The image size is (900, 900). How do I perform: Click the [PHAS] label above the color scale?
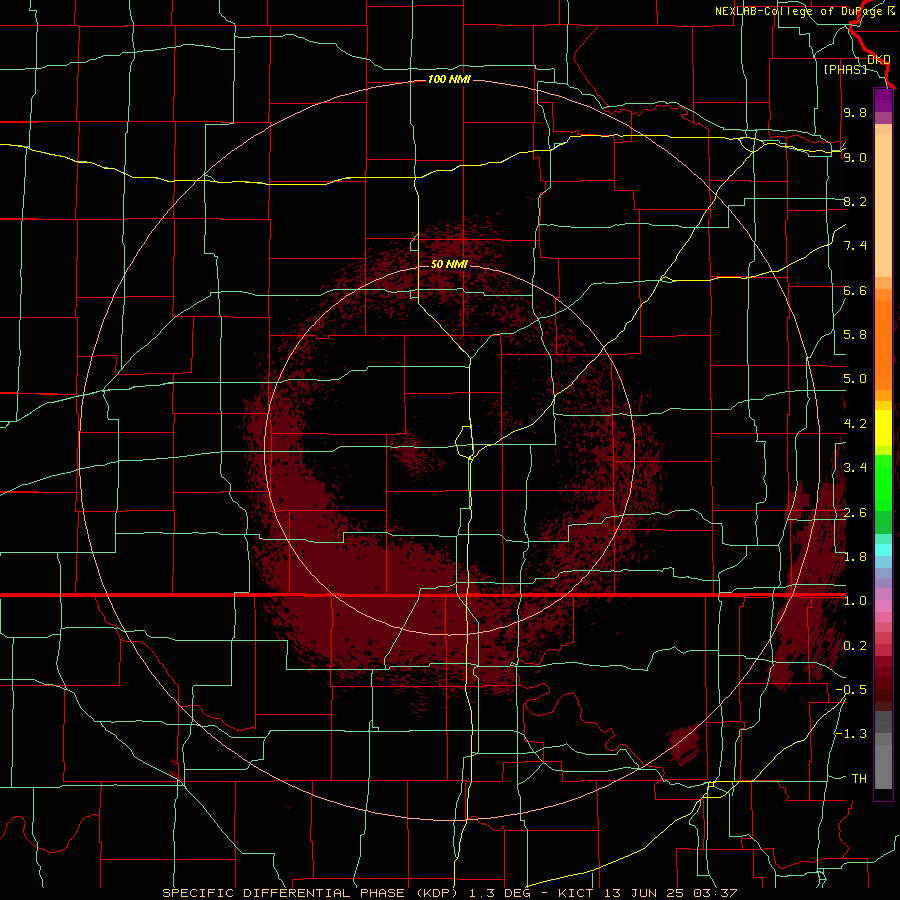(x=845, y=69)
